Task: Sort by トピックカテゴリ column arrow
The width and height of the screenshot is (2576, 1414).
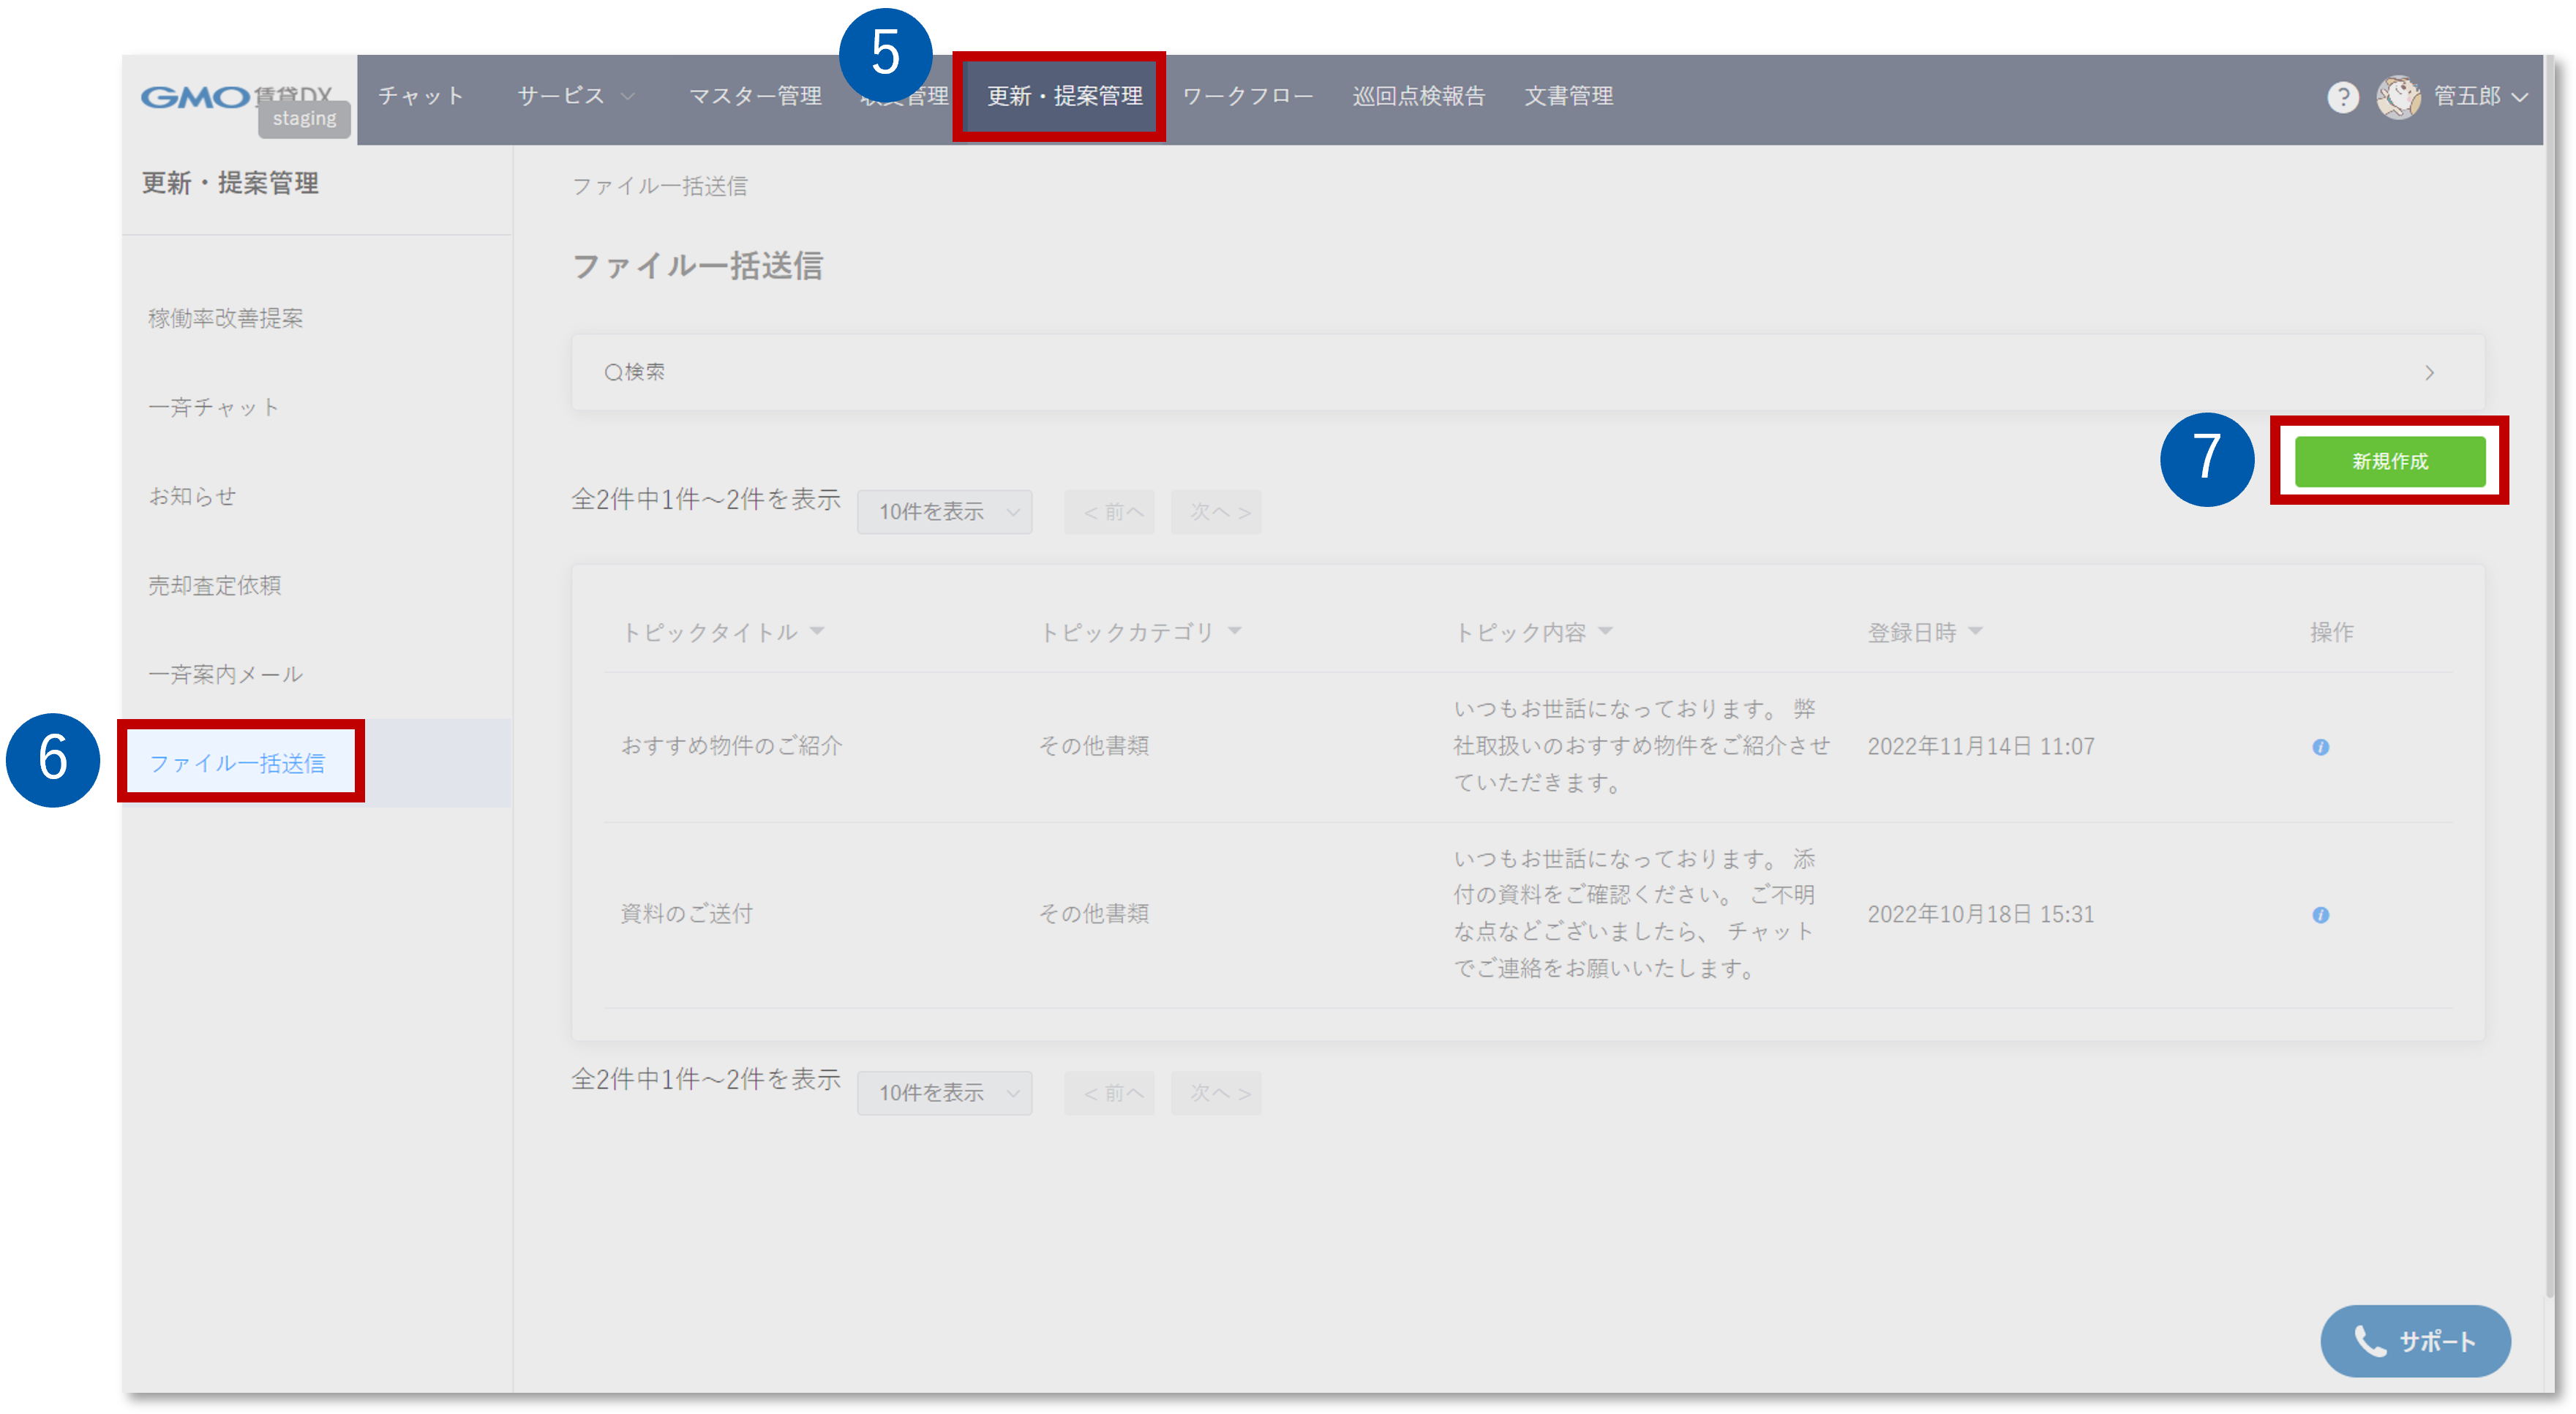Action: (1234, 631)
